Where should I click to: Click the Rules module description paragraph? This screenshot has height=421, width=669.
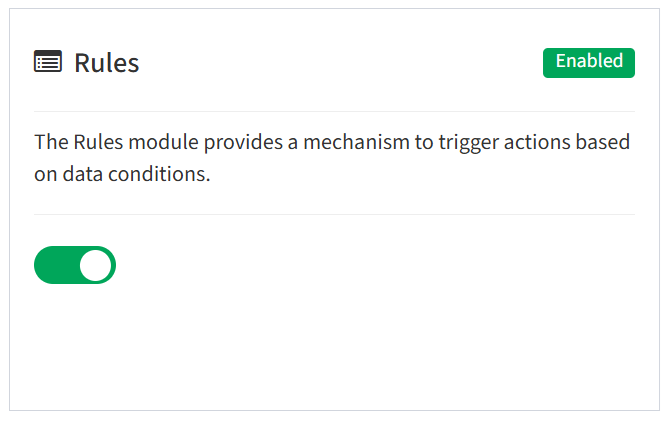point(332,158)
